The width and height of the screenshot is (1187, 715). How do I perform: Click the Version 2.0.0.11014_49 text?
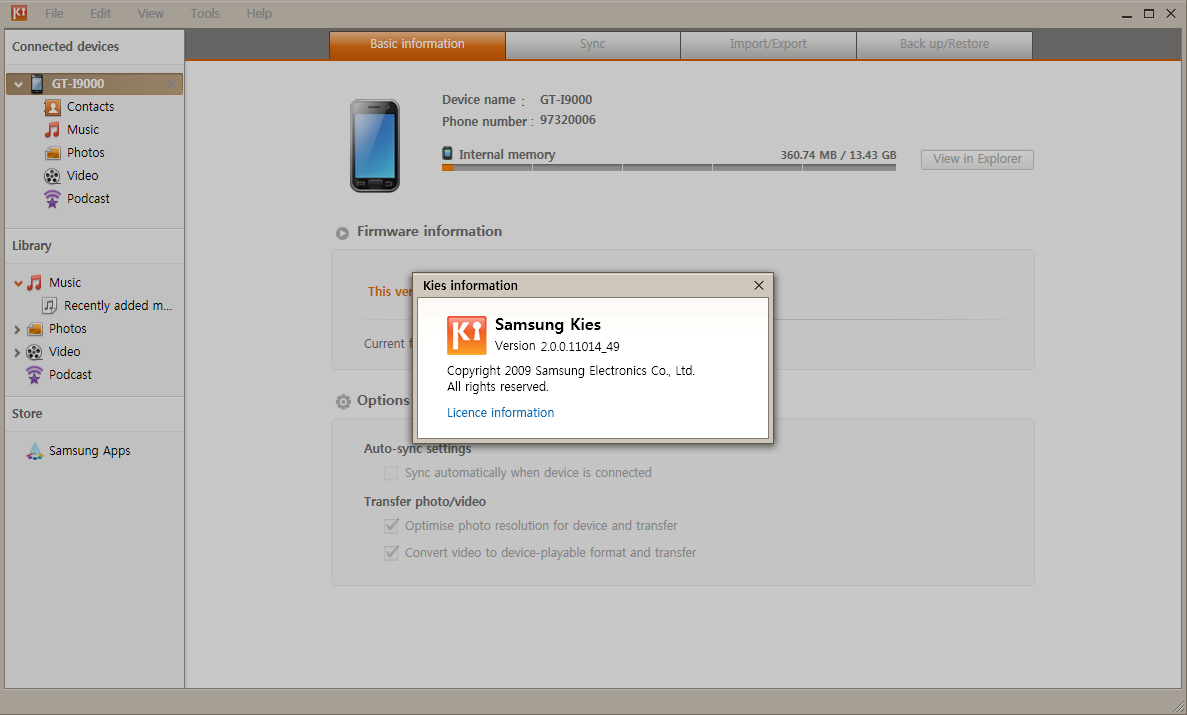pyautogui.click(x=557, y=346)
